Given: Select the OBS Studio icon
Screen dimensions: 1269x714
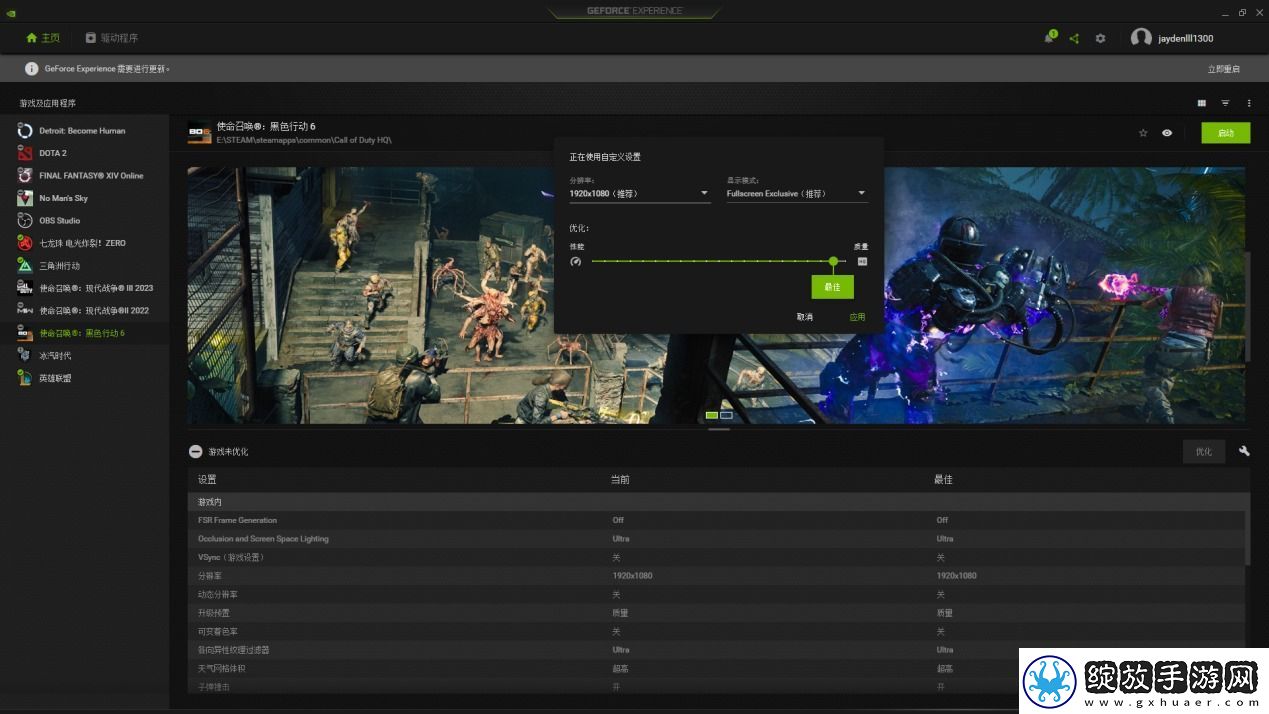Looking at the screenshot, I should coord(26,221).
